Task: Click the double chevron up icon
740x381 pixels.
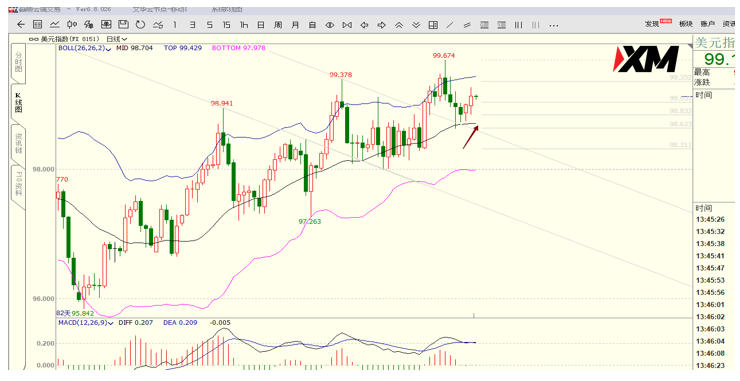Action: pyautogui.click(x=399, y=25)
